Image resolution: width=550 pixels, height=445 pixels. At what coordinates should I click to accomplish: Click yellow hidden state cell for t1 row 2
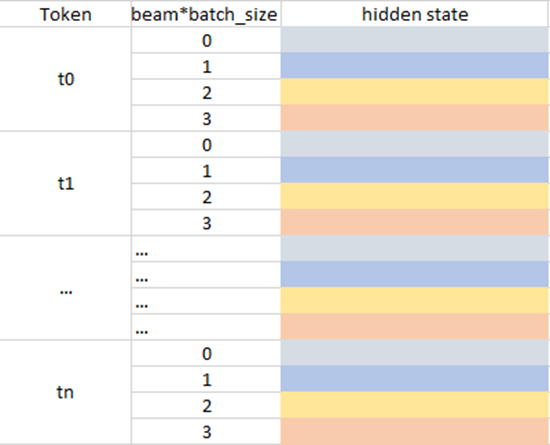[x=415, y=196]
